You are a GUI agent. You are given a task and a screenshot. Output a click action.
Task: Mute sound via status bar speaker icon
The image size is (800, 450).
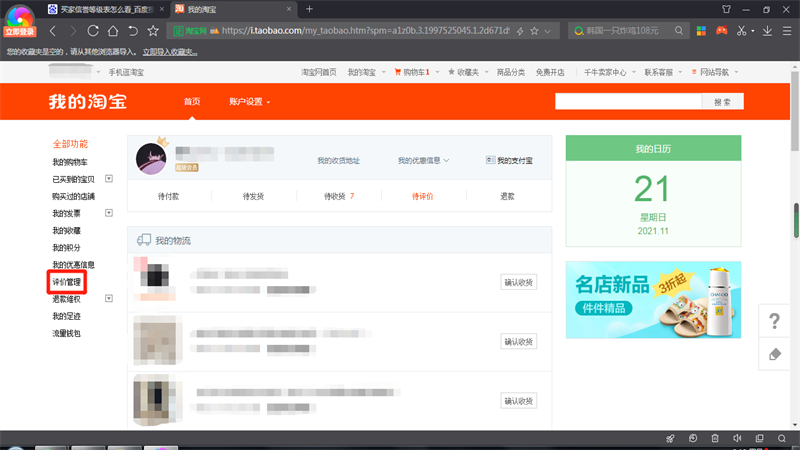(x=737, y=438)
